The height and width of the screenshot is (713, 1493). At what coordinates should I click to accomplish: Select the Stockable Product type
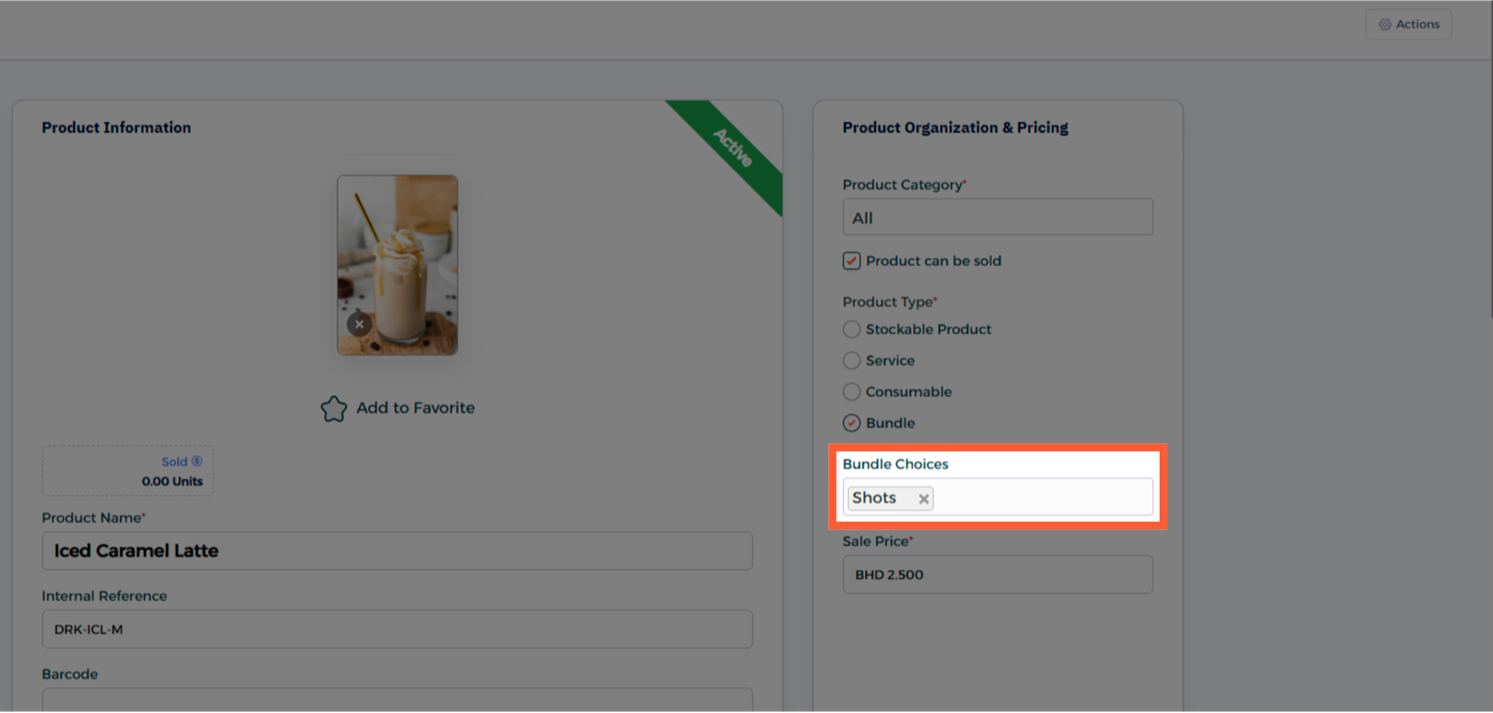coord(852,329)
